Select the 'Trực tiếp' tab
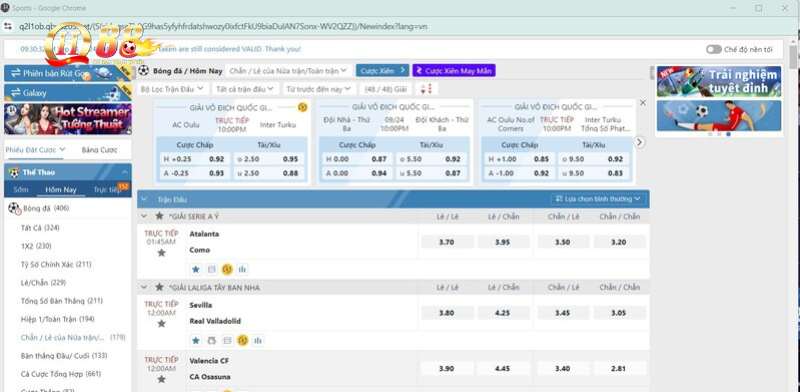The height and width of the screenshot is (392, 800). pos(106,189)
